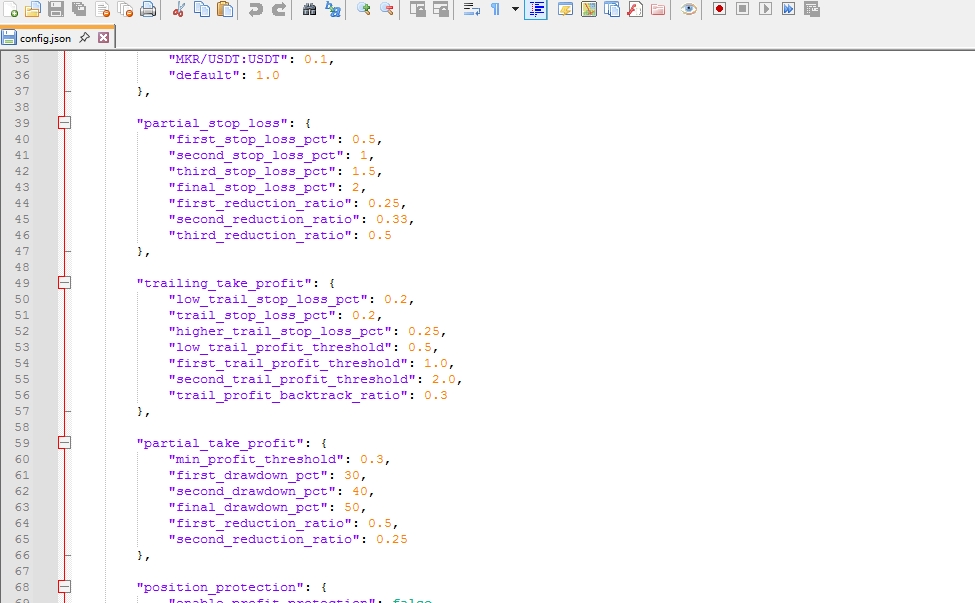
Task: Show the Function List panel
Action: 635,9
